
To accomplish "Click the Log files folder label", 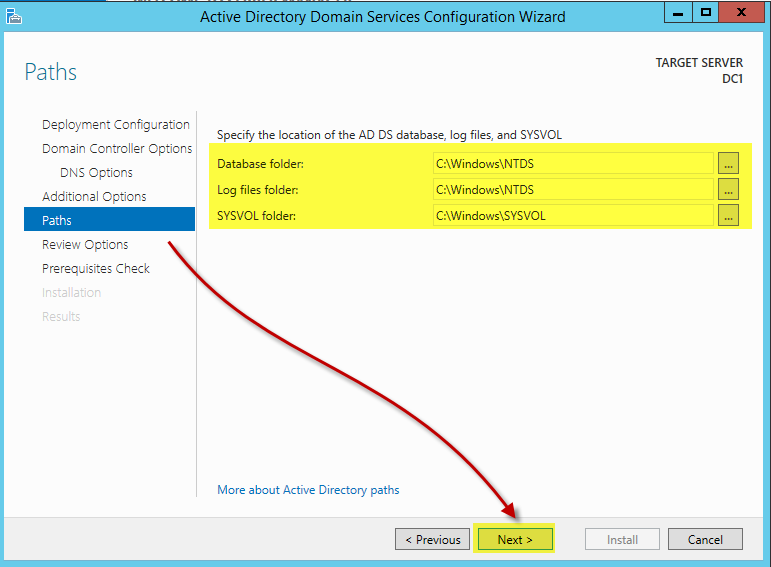I will tap(257, 190).
